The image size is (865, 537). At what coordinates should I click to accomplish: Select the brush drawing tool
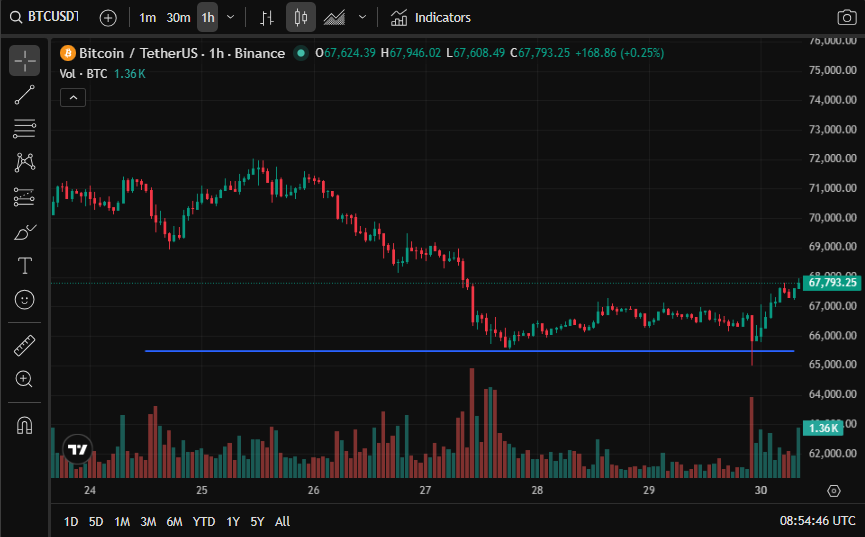coord(24,232)
